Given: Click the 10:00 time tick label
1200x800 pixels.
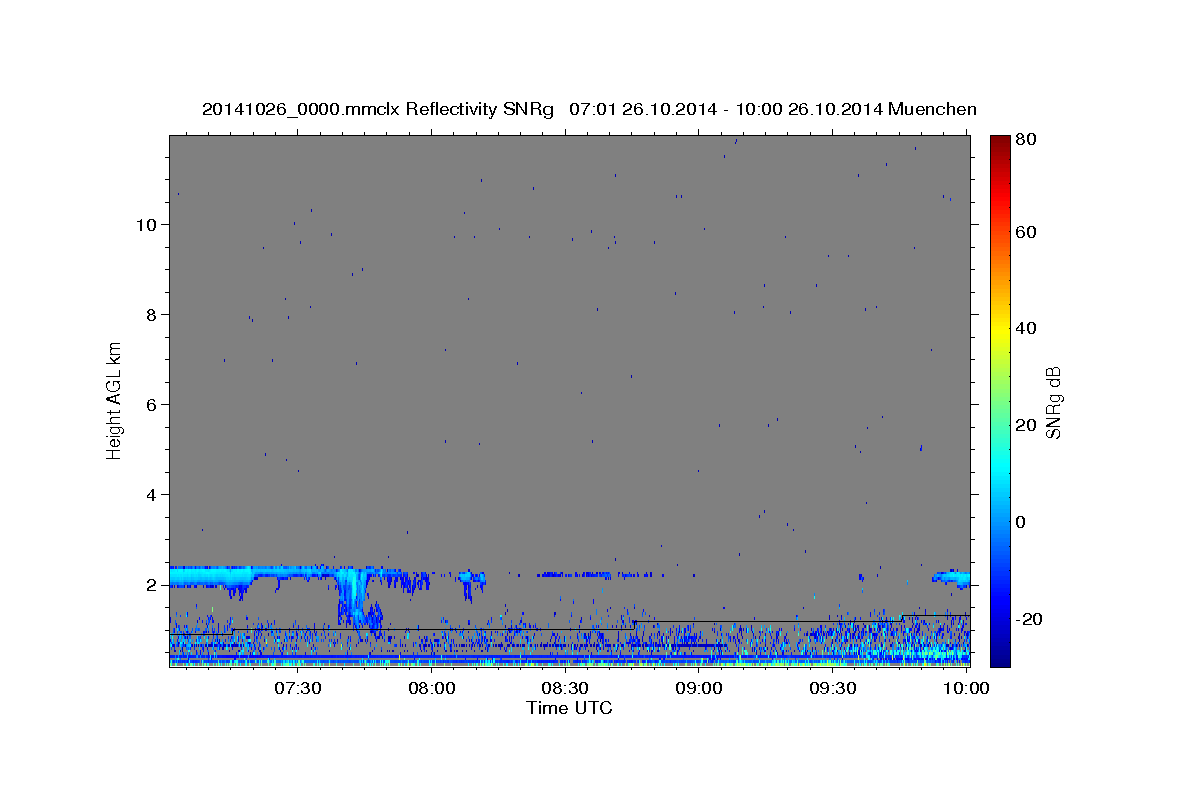Looking at the screenshot, I should click(966, 688).
